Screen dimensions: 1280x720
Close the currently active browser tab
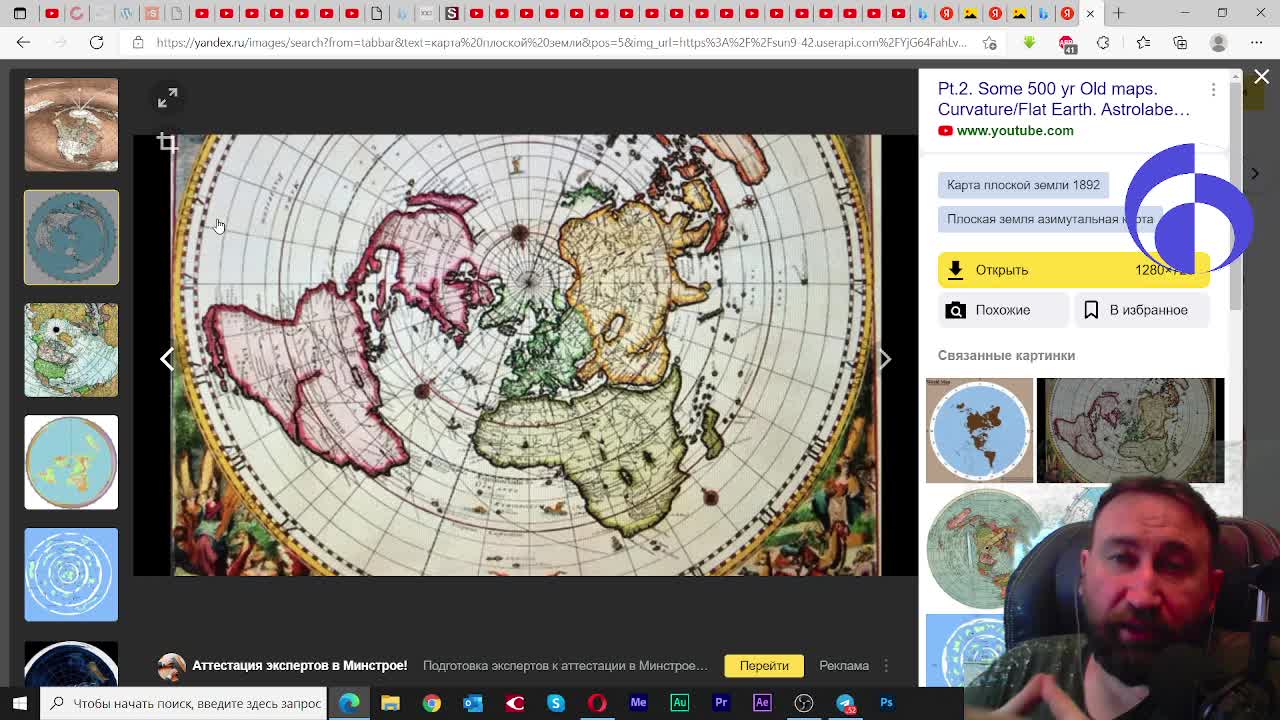pos(1090,14)
